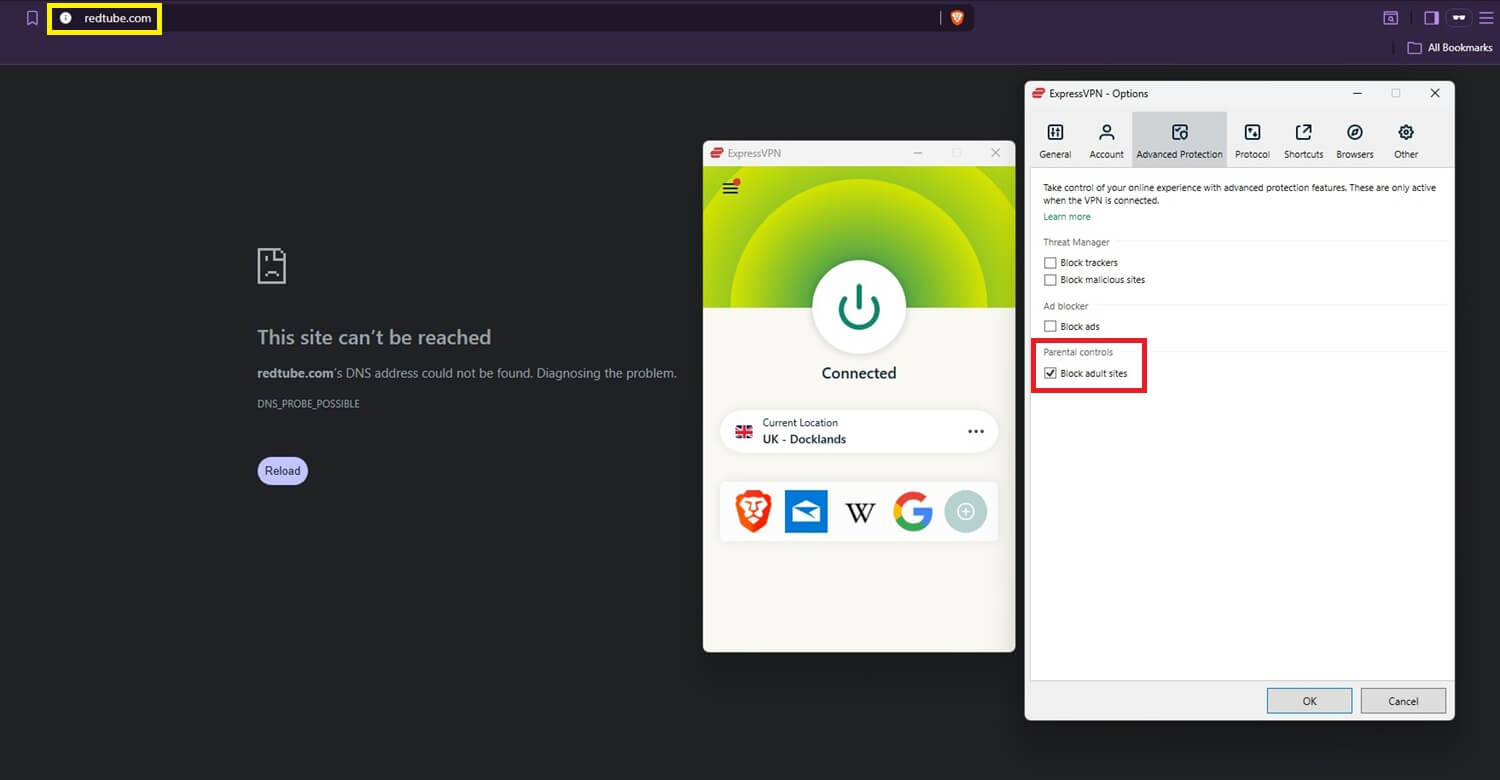Open the ExpressVPN hamburger menu
Screen dimensions: 1500x780
point(730,187)
